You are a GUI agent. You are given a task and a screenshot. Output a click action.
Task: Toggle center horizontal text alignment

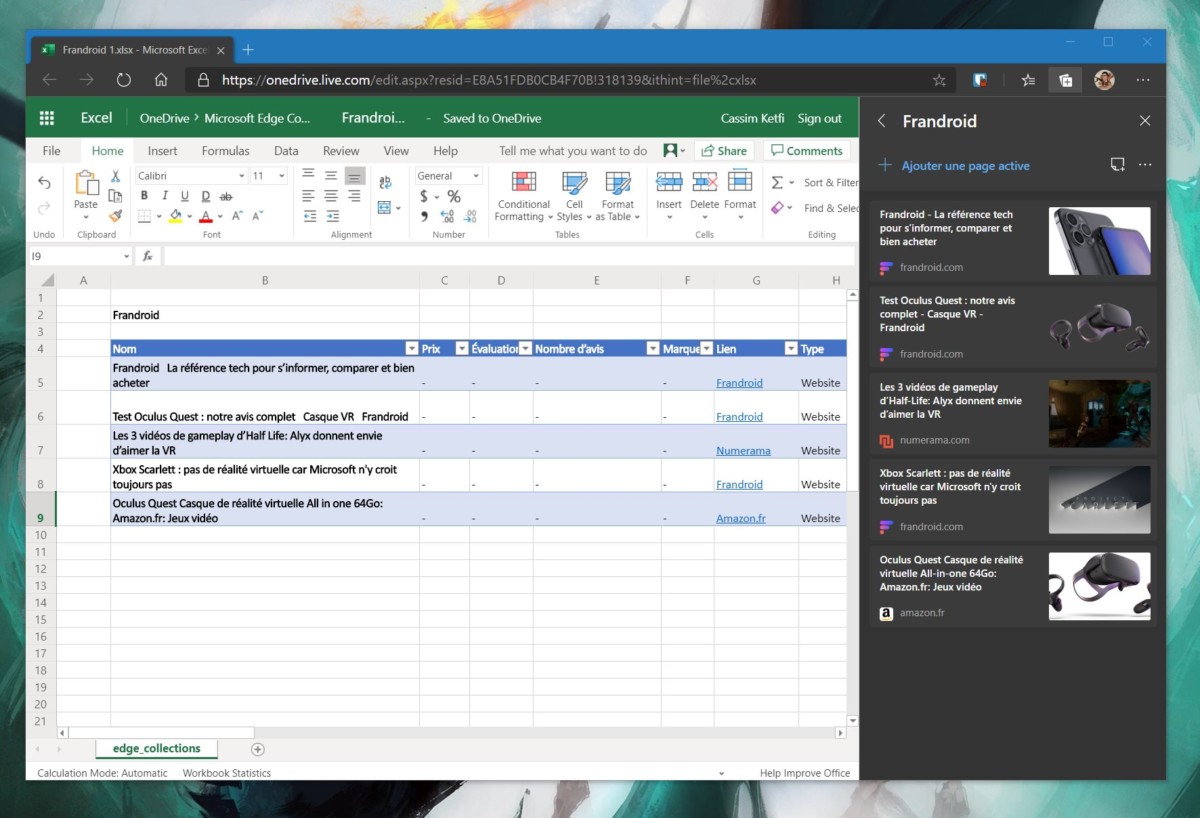click(x=331, y=196)
